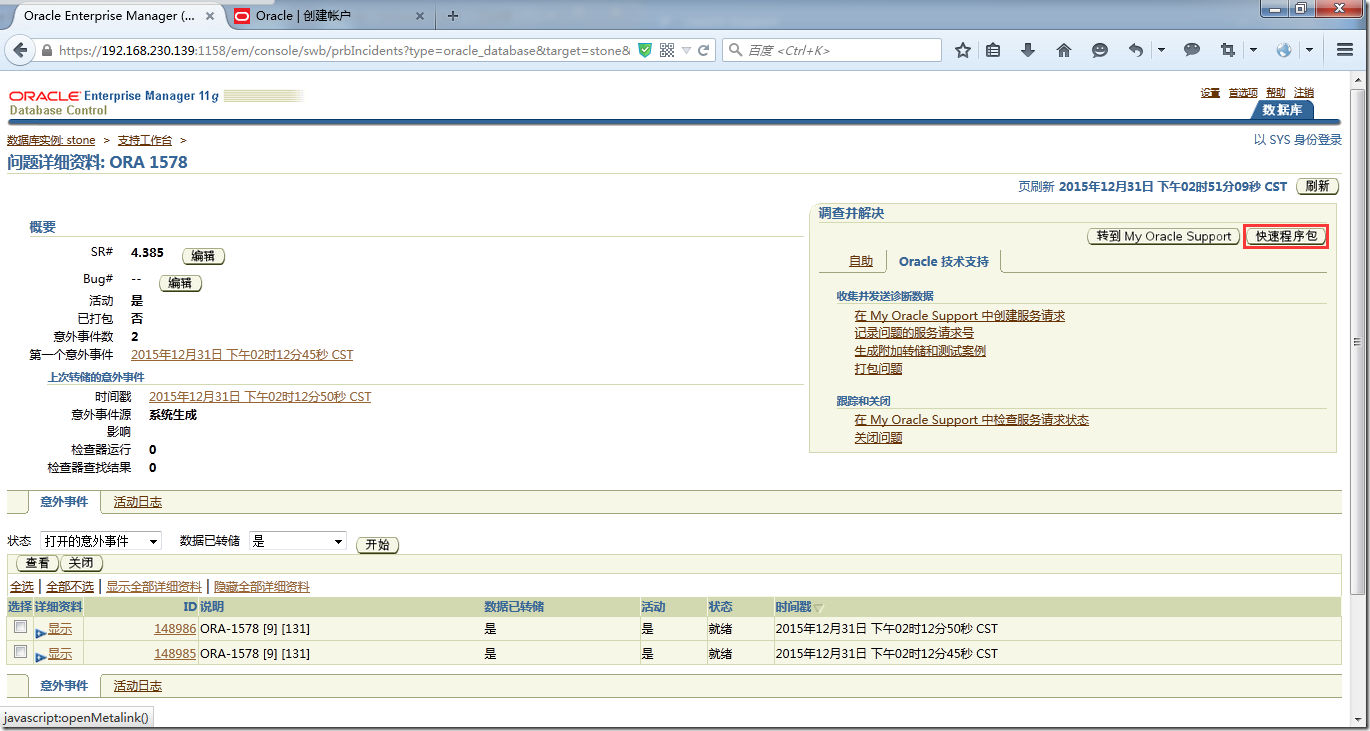Select checkbox for incident 148985
This screenshot has width=1370, height=731.
[20, 652]
